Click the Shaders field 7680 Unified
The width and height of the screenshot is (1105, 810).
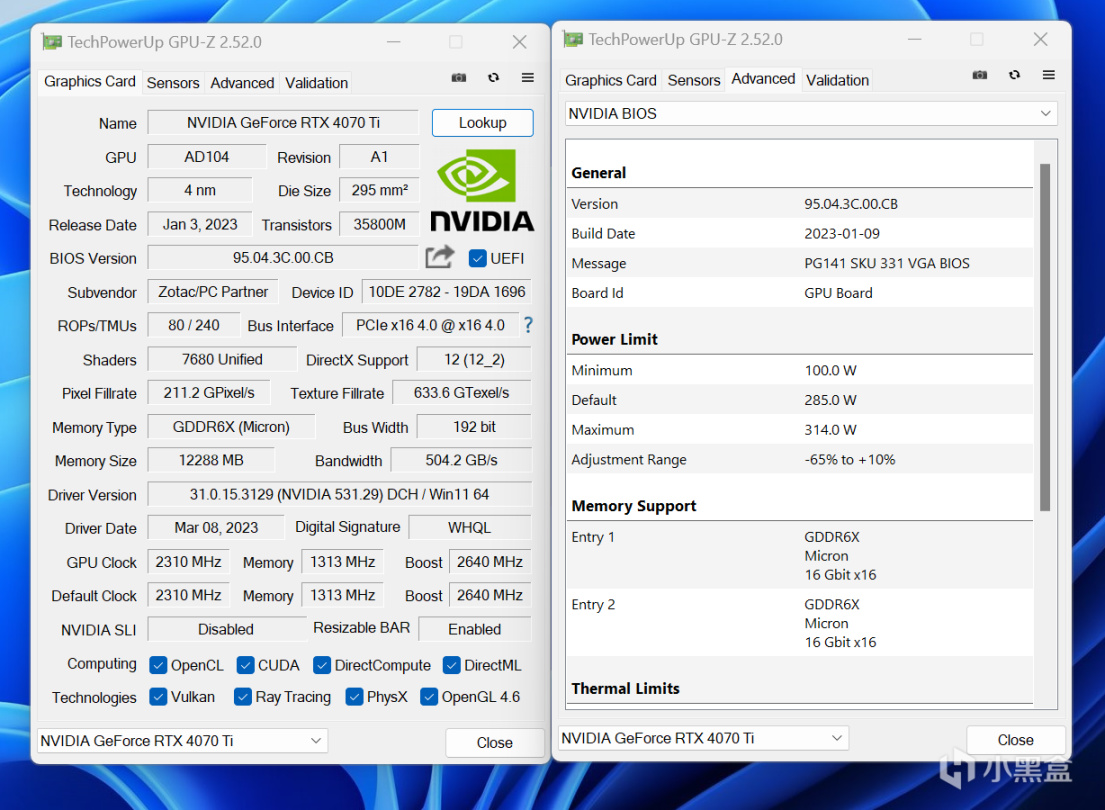222,360
